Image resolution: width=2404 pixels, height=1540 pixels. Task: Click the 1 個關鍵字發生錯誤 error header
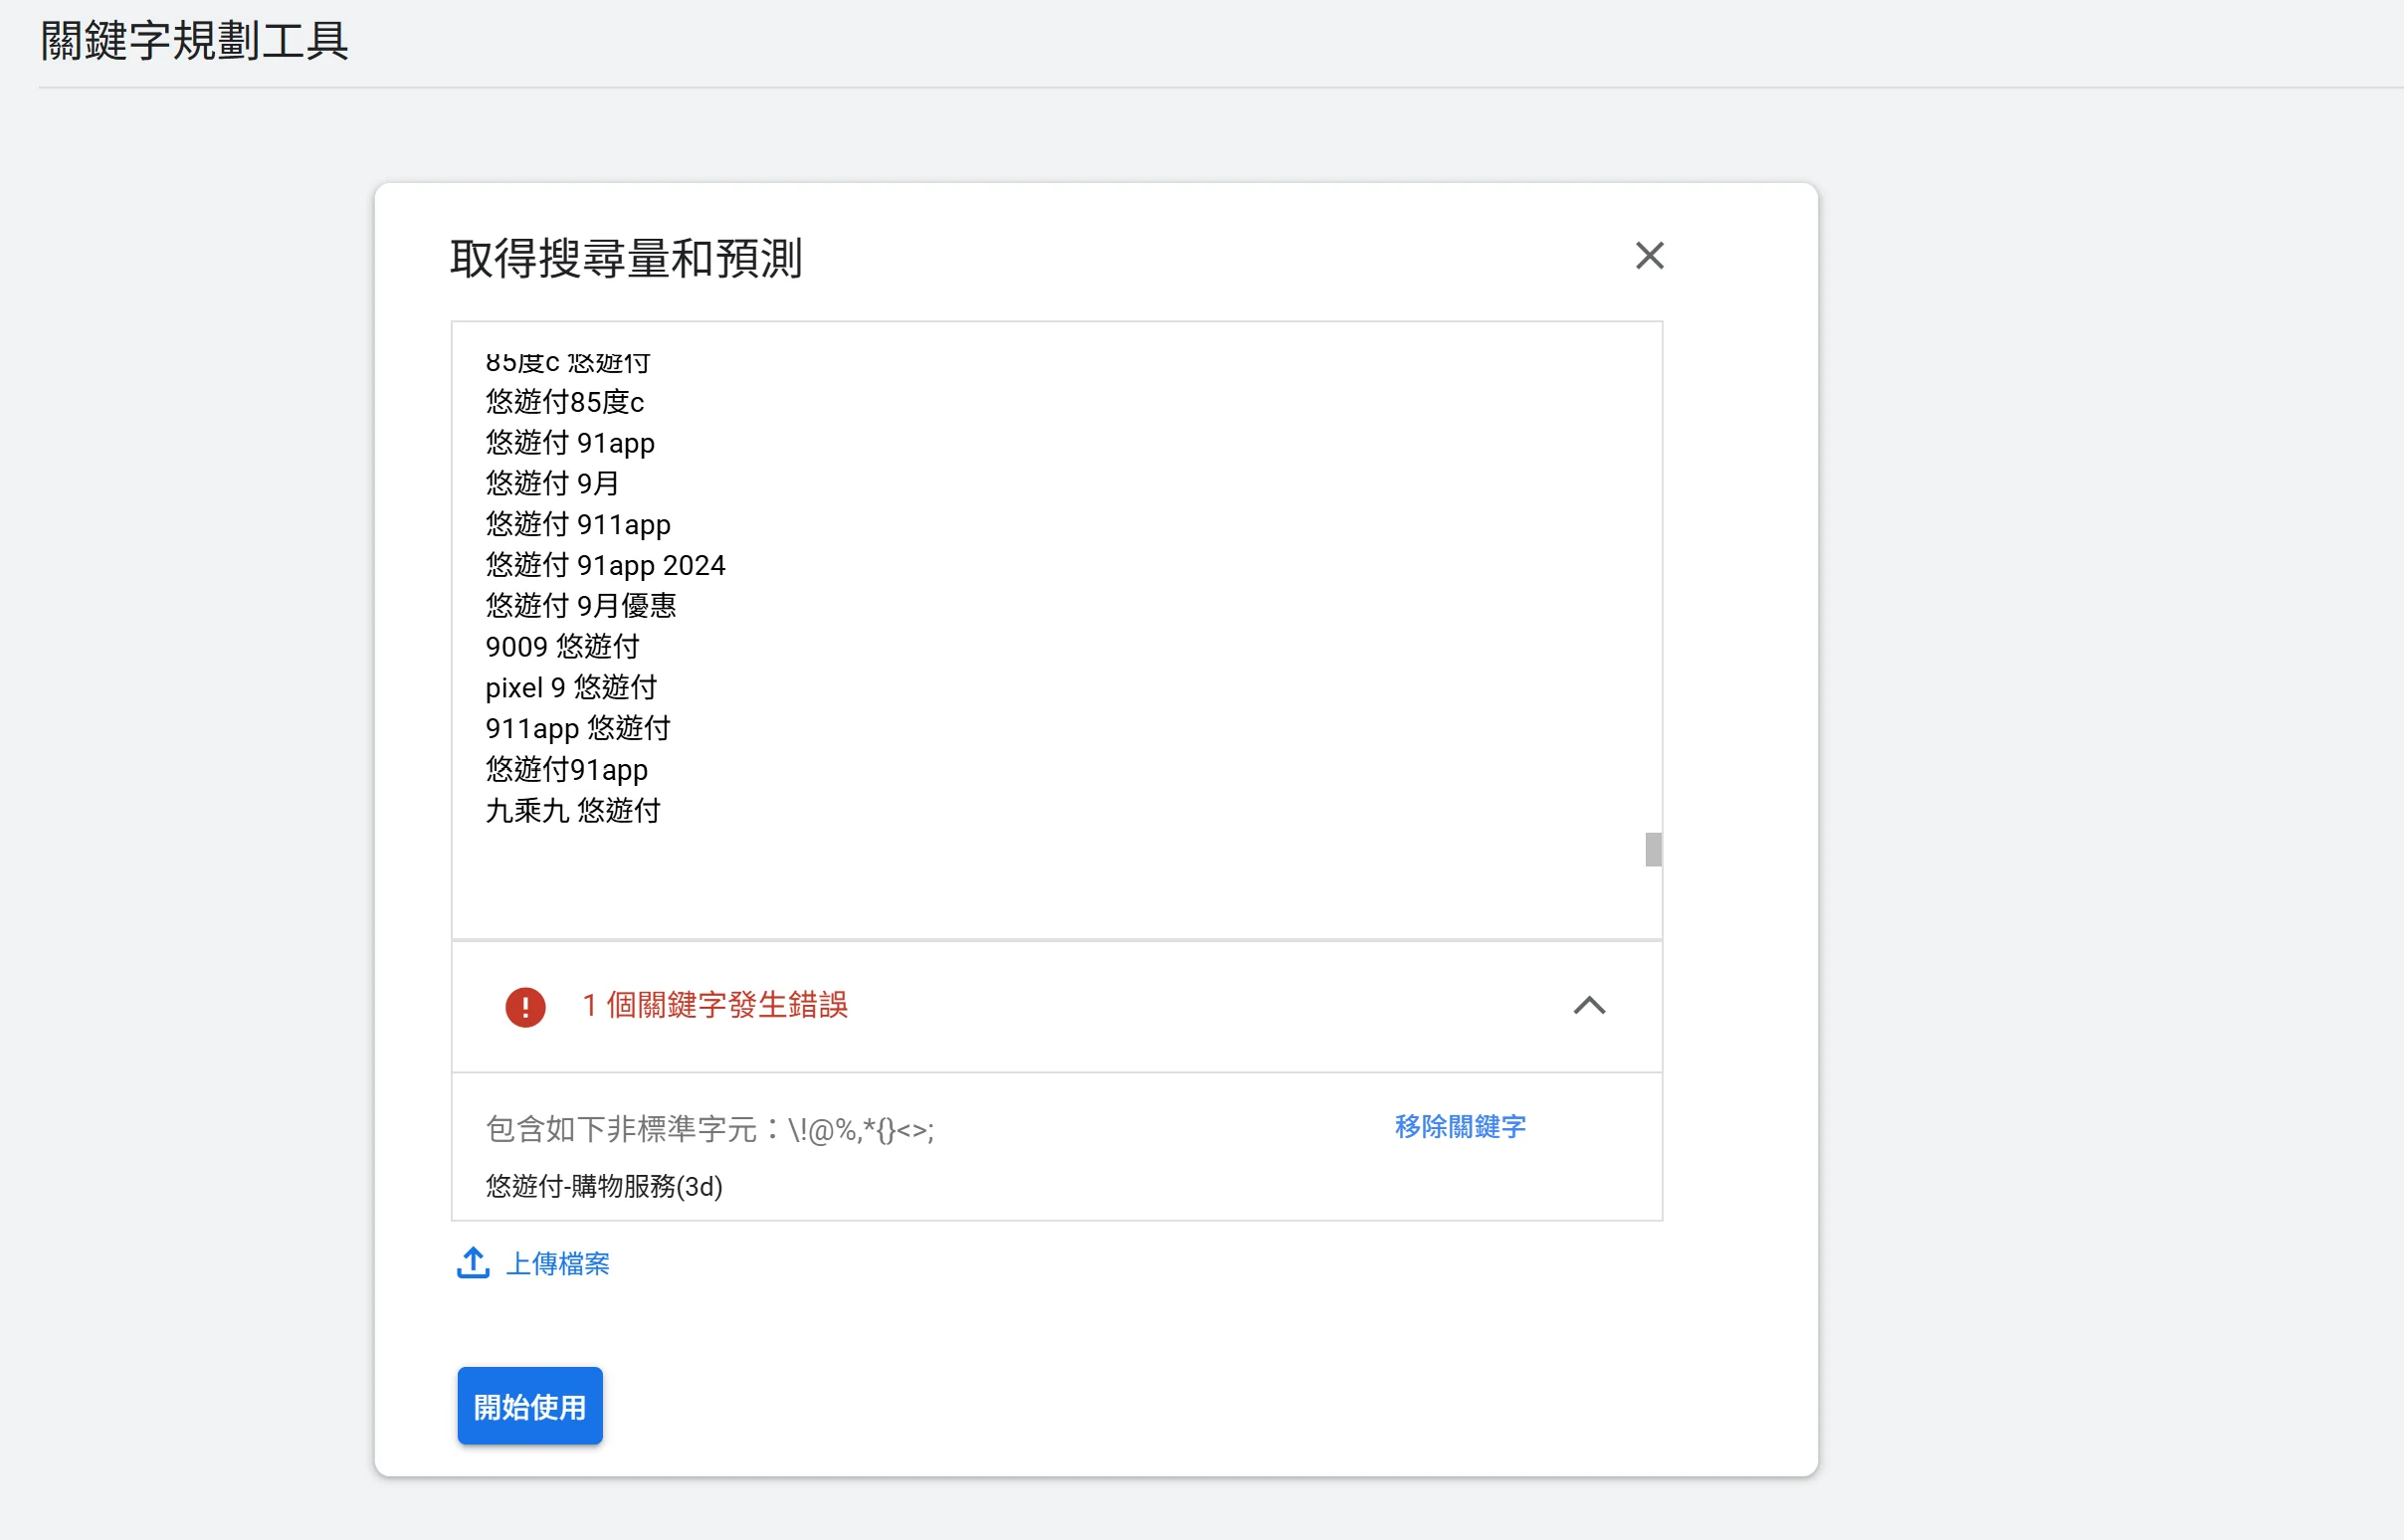pyautogui.click(x=714, y=1006)
